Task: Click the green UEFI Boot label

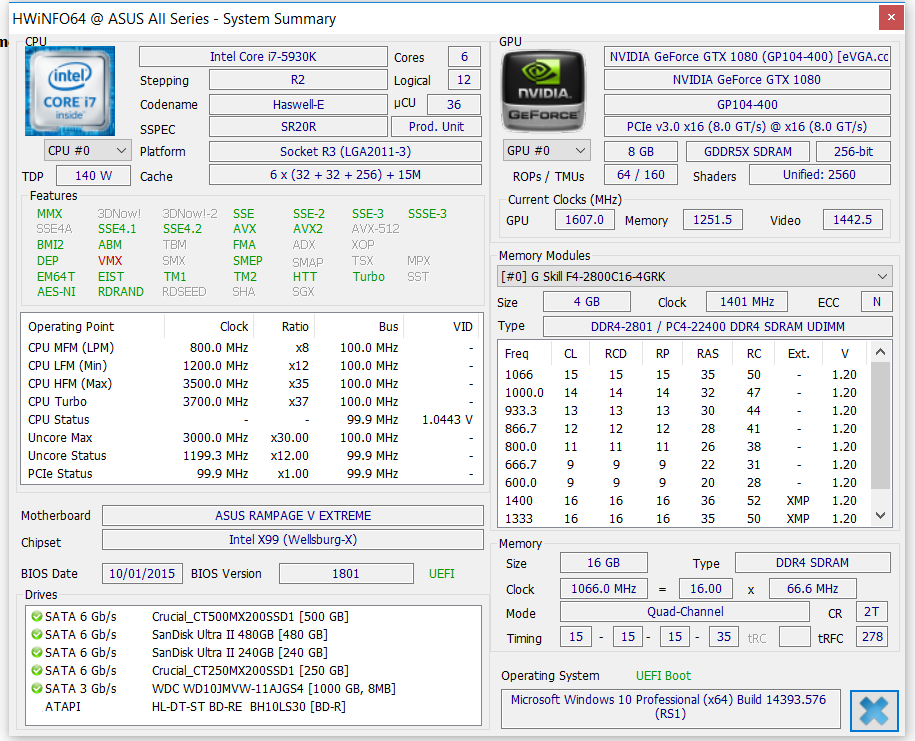Action: 663,676
